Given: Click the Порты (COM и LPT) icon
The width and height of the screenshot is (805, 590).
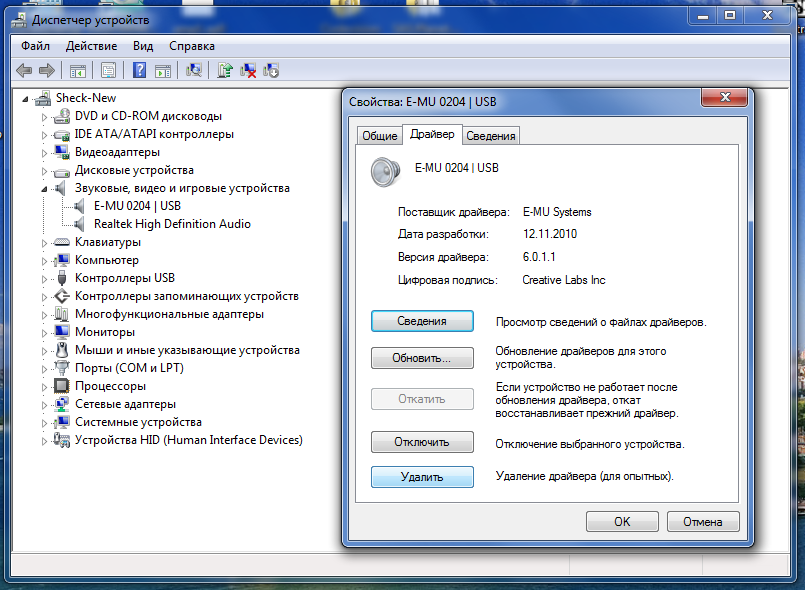Looking at the screenshot, I should coord(62,368).
